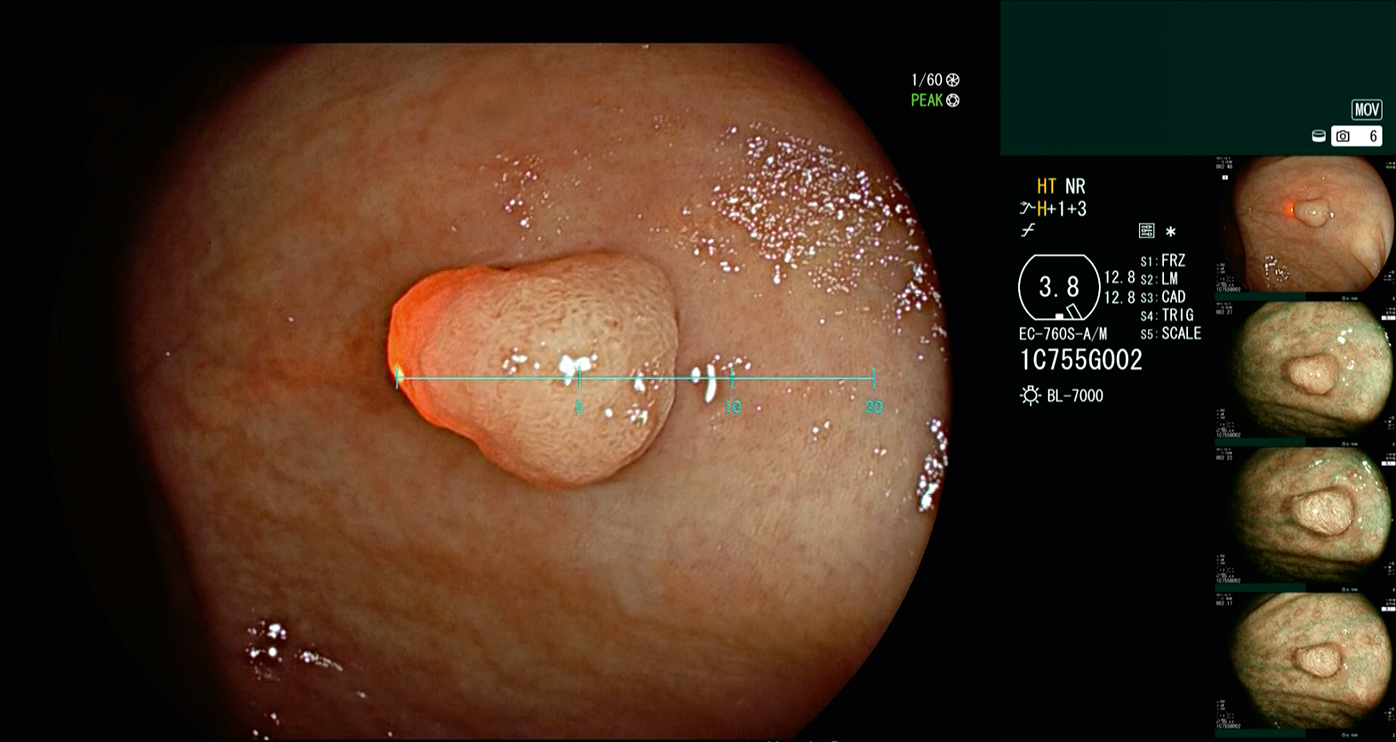1396x742 pixels.
Task: Click the storage disk icon beside the camera
Action: pyautogui.click(x=1319, y=137)
